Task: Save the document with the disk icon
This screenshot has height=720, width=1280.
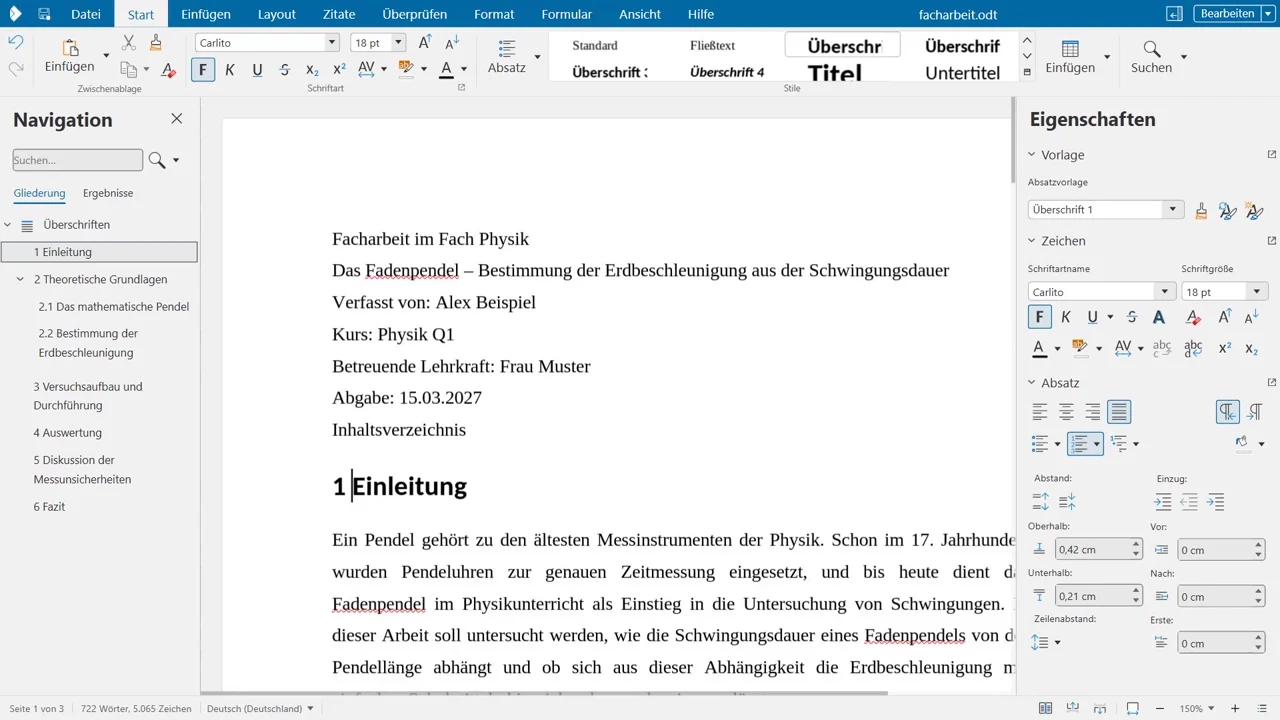Action: pos(44,14)
